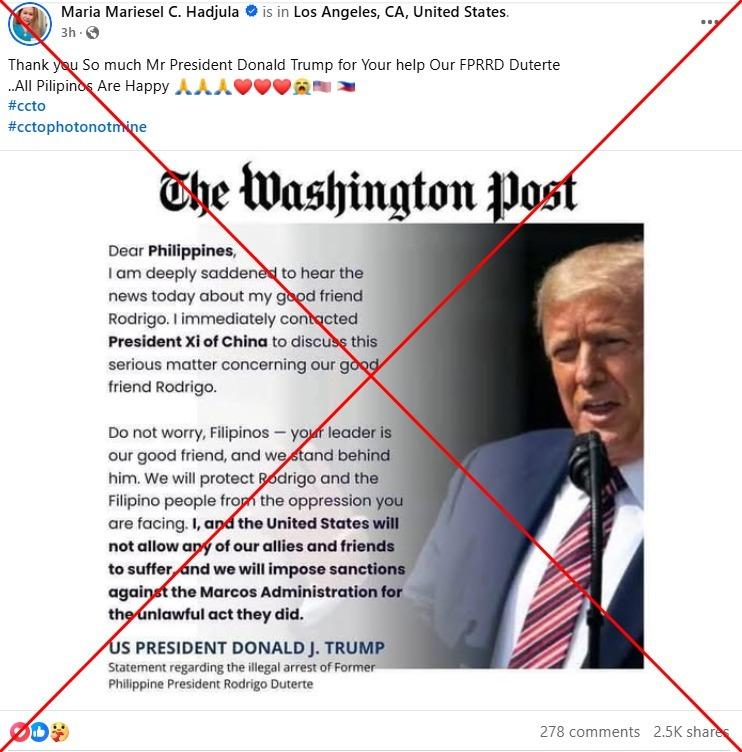Open the 278 comments list
This screenshot has height=752, width=742.
[x=589, y=732]
